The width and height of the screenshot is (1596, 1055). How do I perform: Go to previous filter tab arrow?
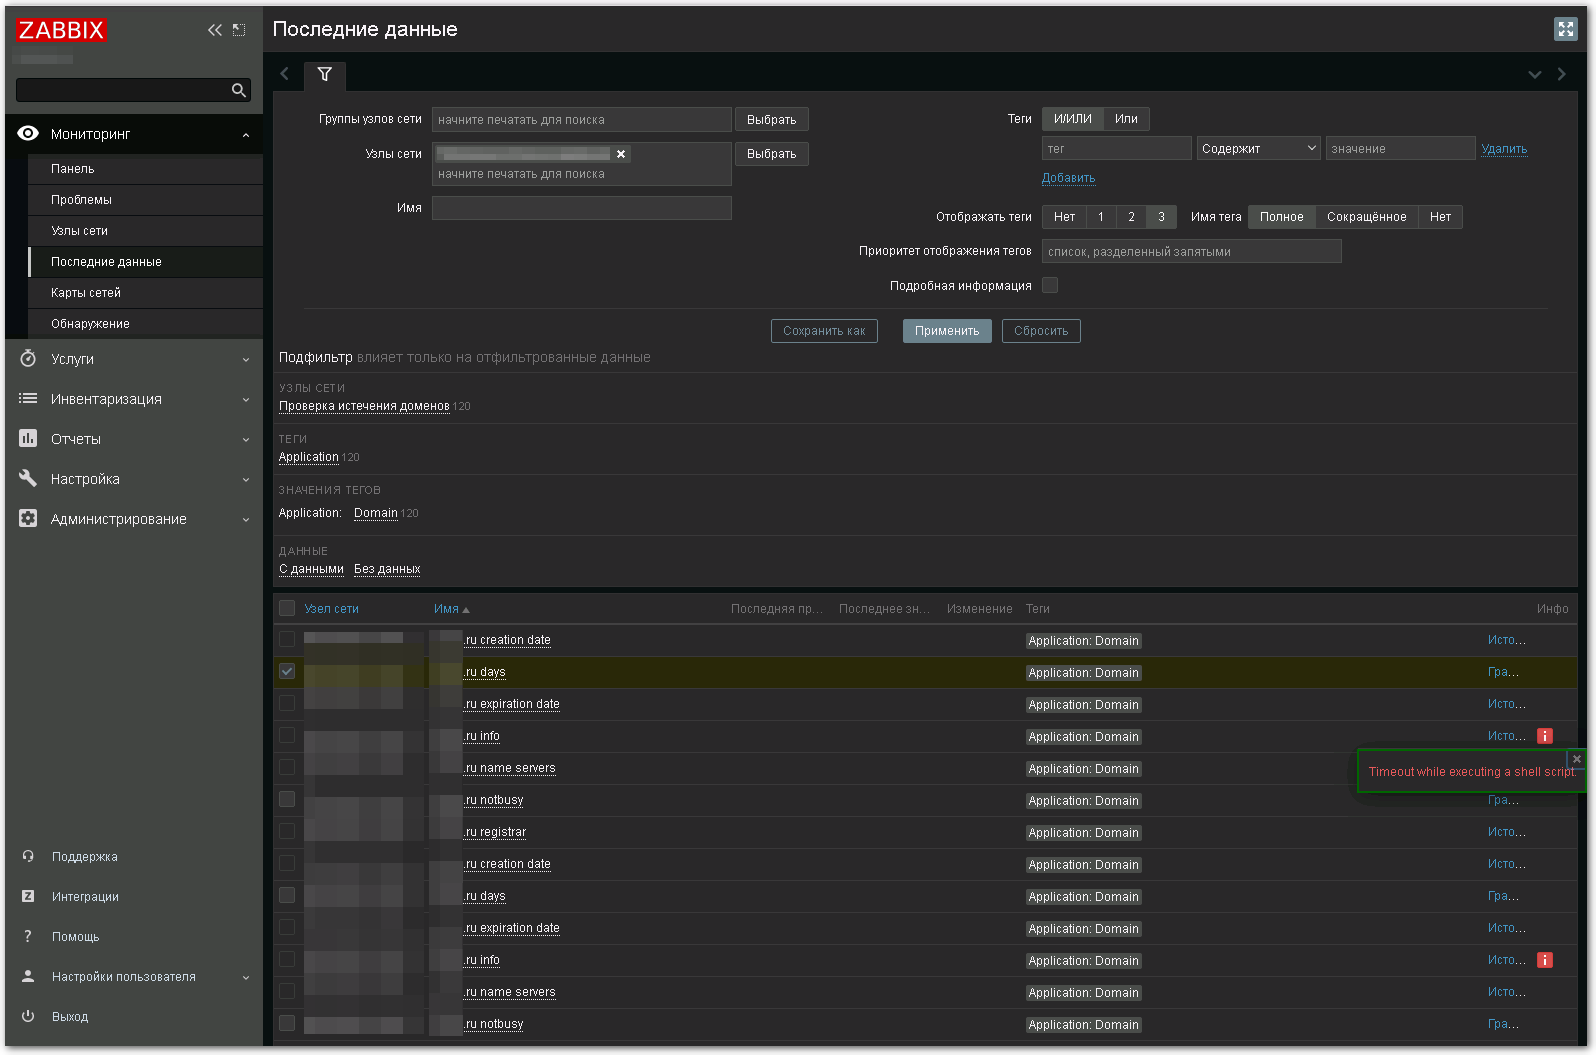coord(285,74)
